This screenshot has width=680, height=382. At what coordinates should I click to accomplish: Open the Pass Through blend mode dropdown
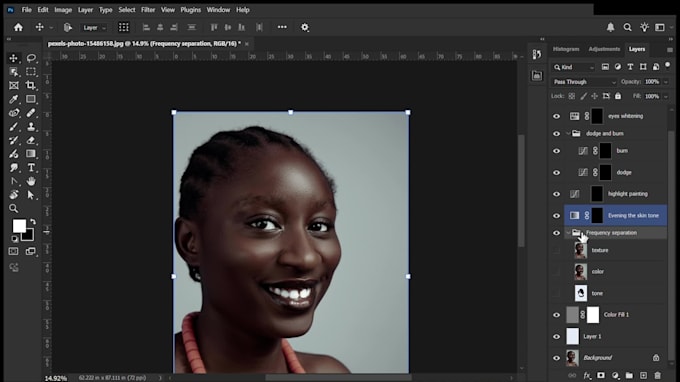pos(584,82)
